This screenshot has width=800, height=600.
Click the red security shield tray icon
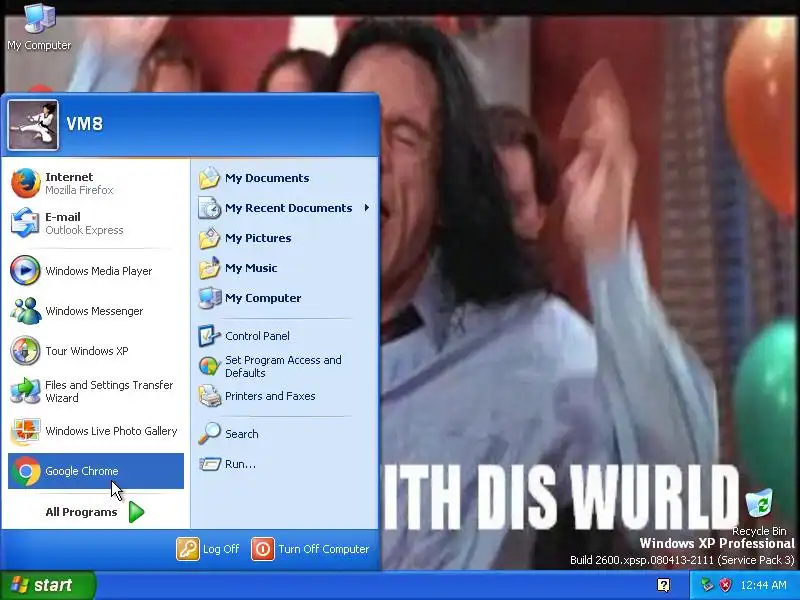[725, 585]
